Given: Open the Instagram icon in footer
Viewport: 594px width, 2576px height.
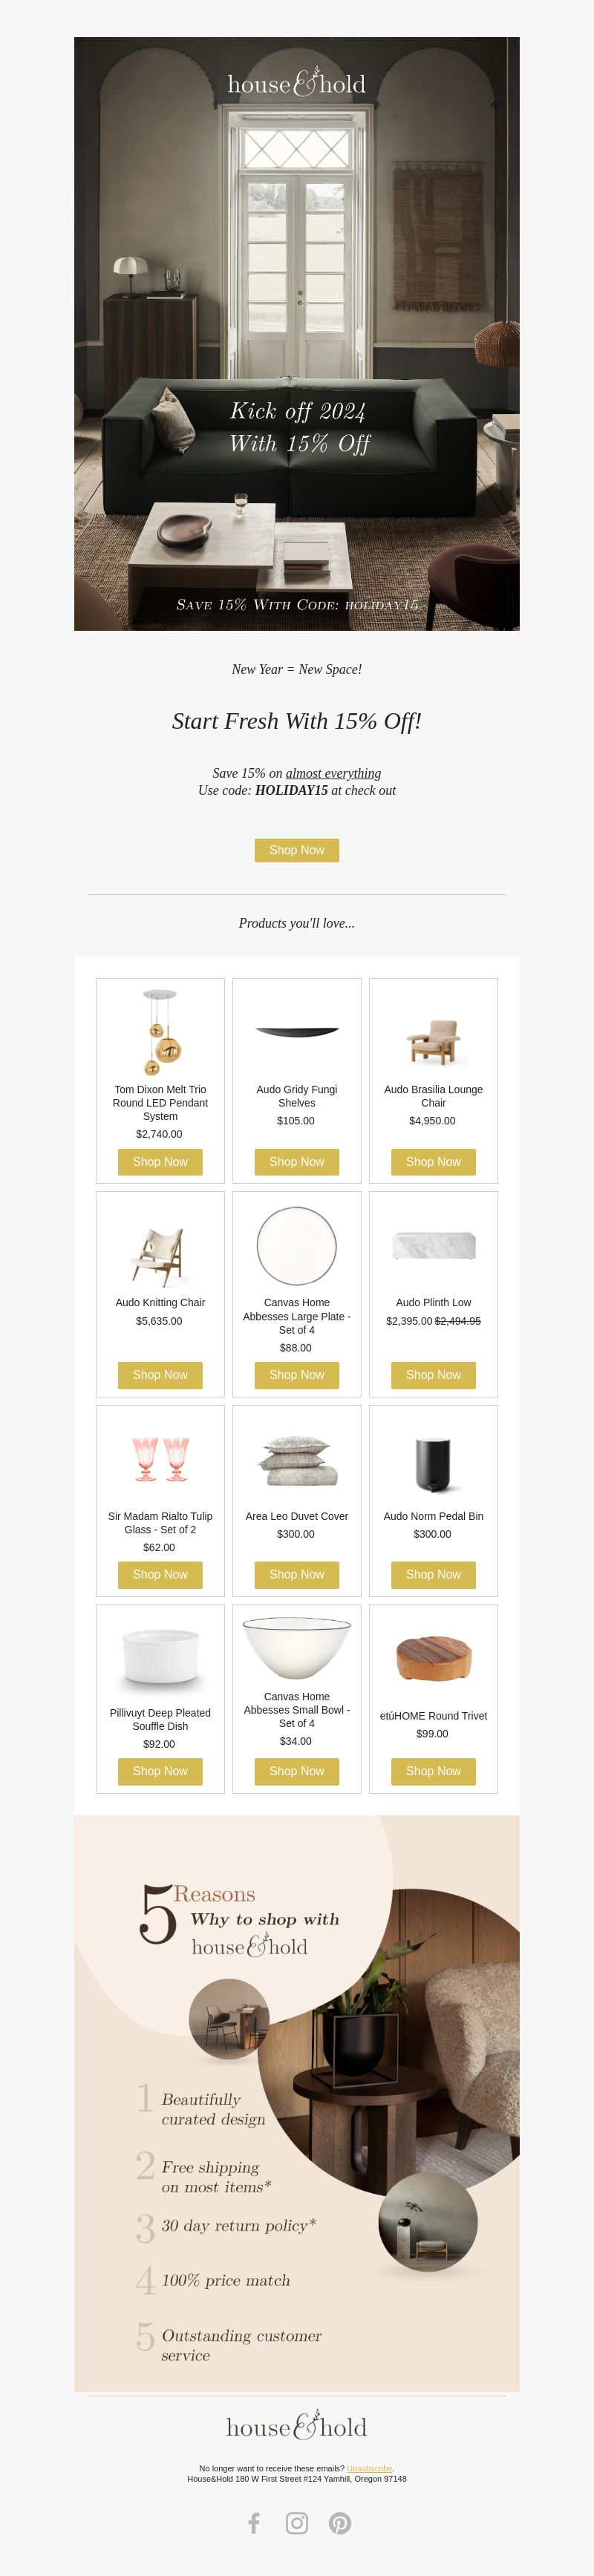Looking at the screenshot, I should tap(297, 2523).
